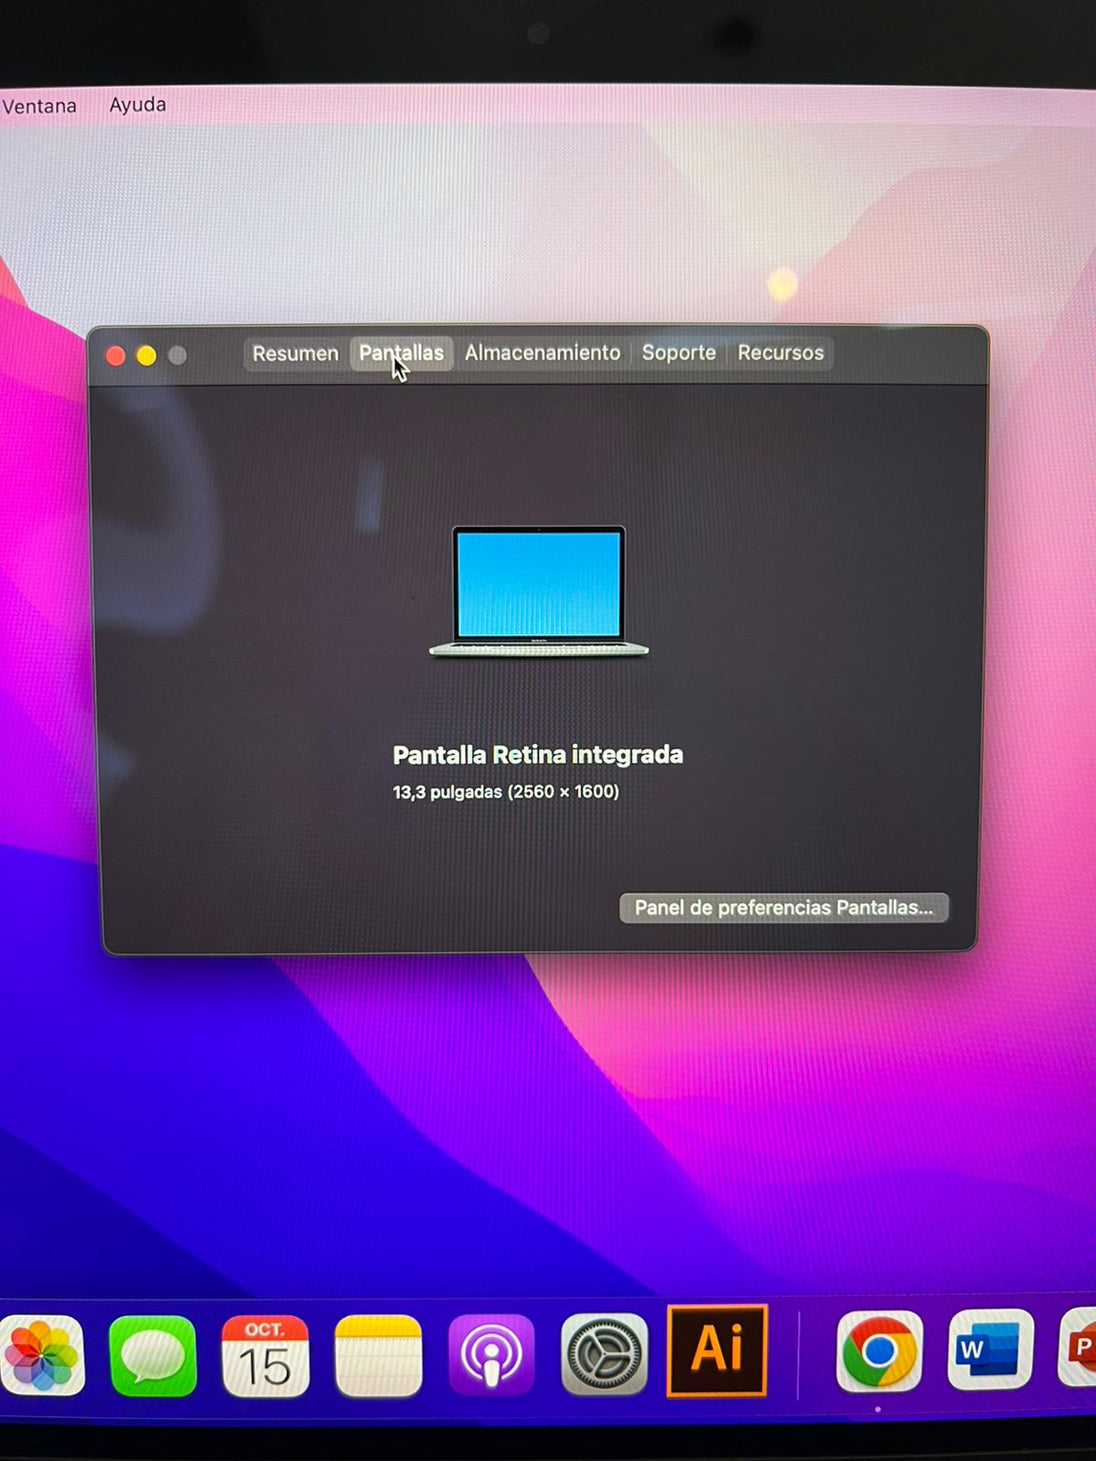Go to the Almacenamiento tab
The image size is (1096, 1461).
[x=542, y=353]
